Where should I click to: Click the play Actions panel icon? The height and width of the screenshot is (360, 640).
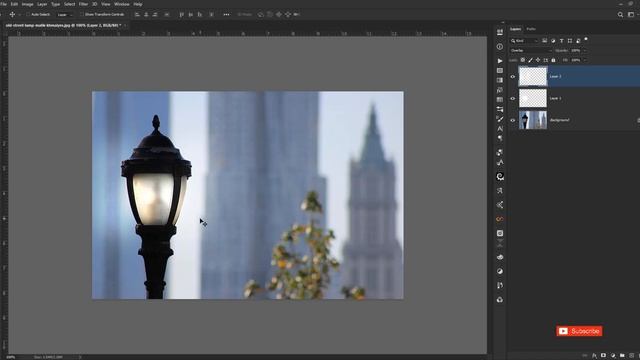tap(500, 61)
